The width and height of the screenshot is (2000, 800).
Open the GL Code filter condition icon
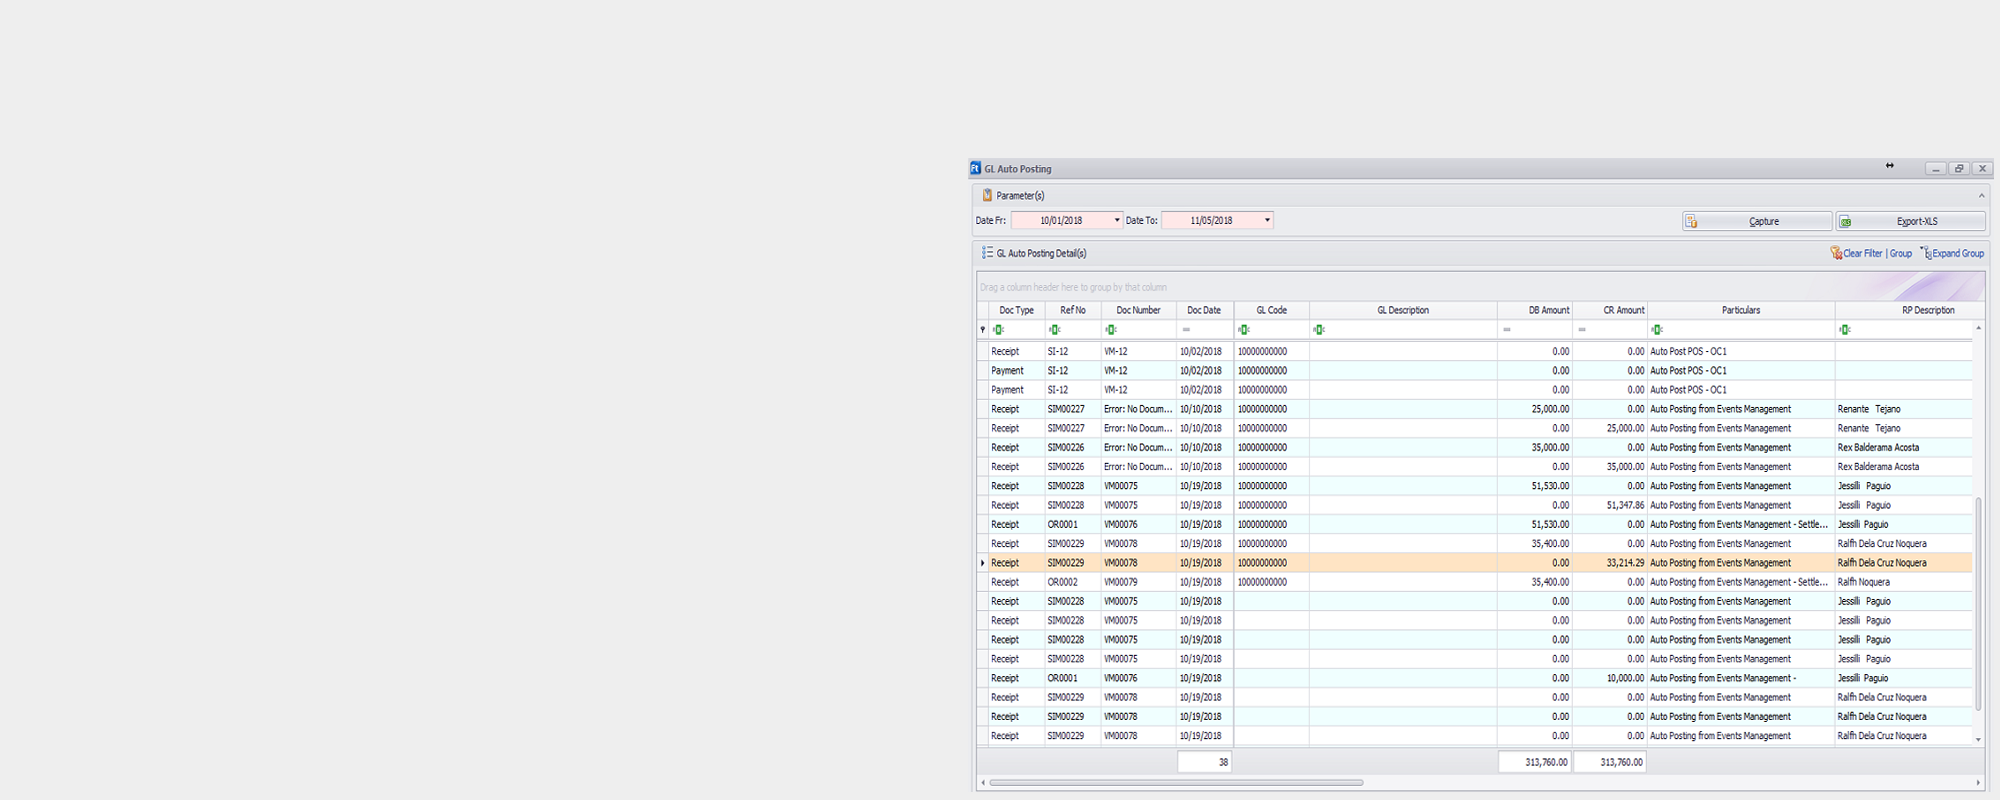[1243, 329]
